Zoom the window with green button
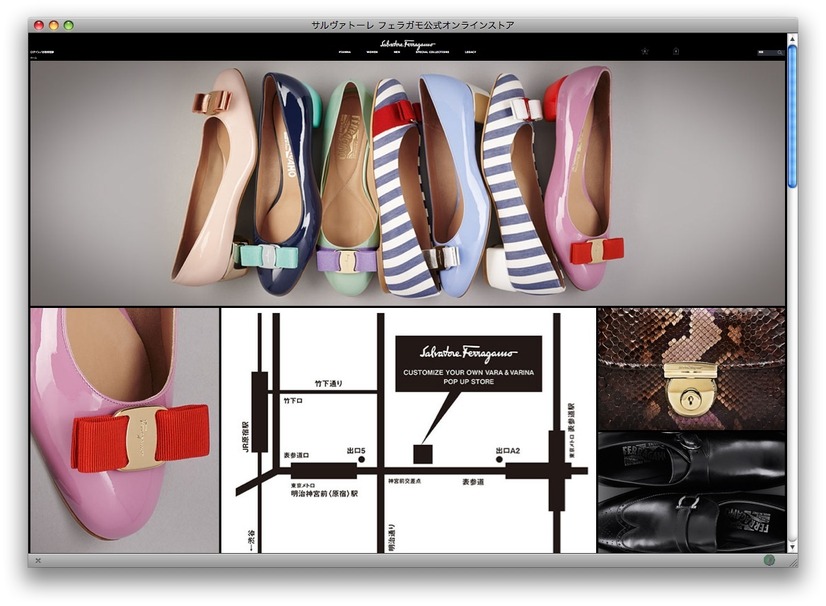826x606 pixels. [68, 25]
